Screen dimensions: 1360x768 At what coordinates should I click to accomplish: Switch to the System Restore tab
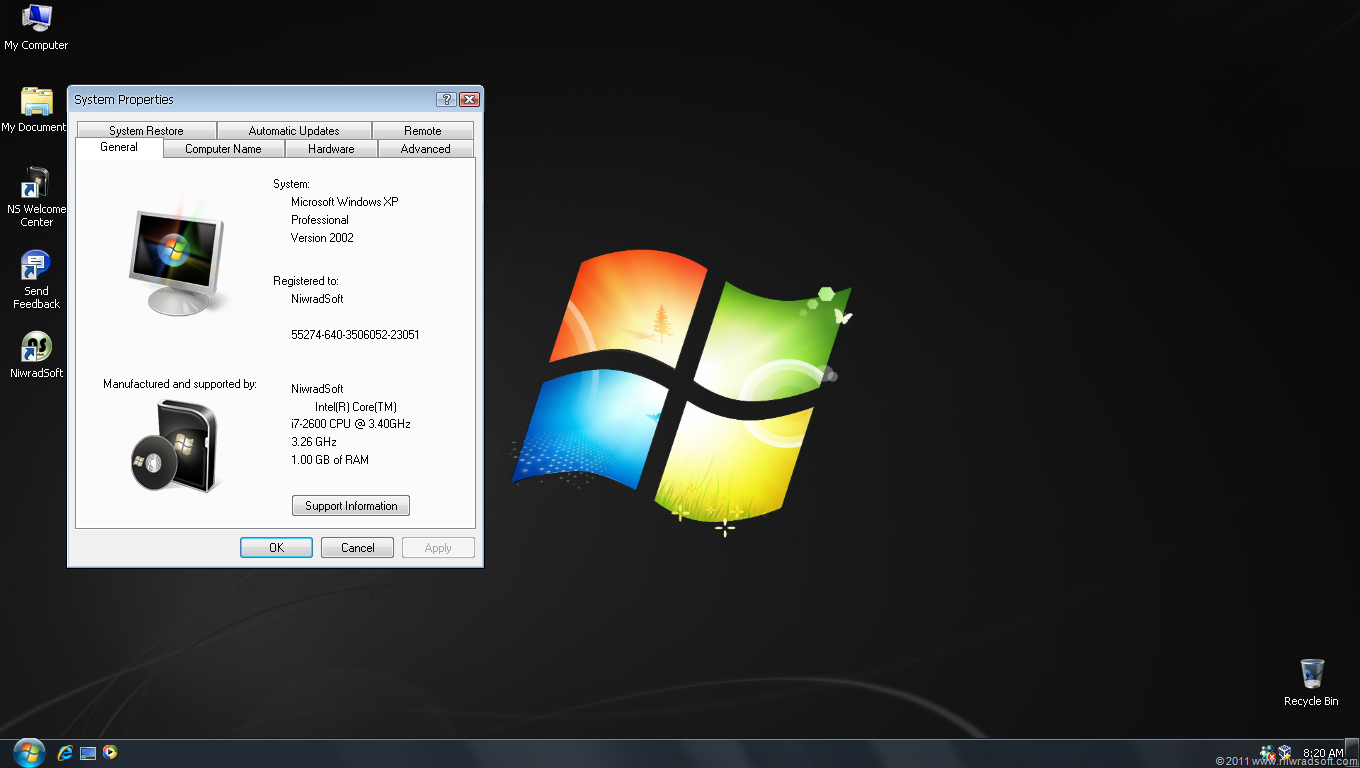point(146,131)
